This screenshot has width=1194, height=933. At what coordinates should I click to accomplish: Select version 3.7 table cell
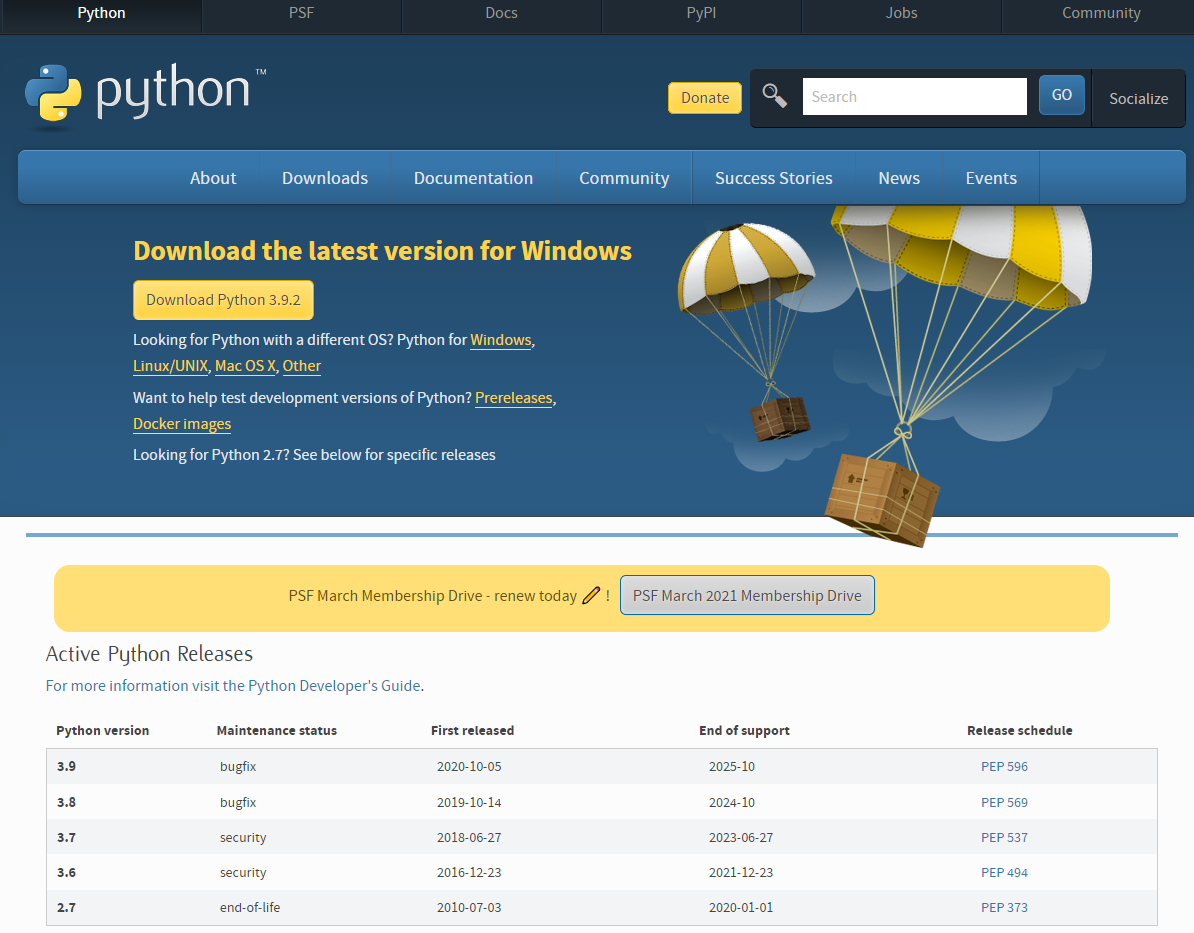(x=66, y=837)
